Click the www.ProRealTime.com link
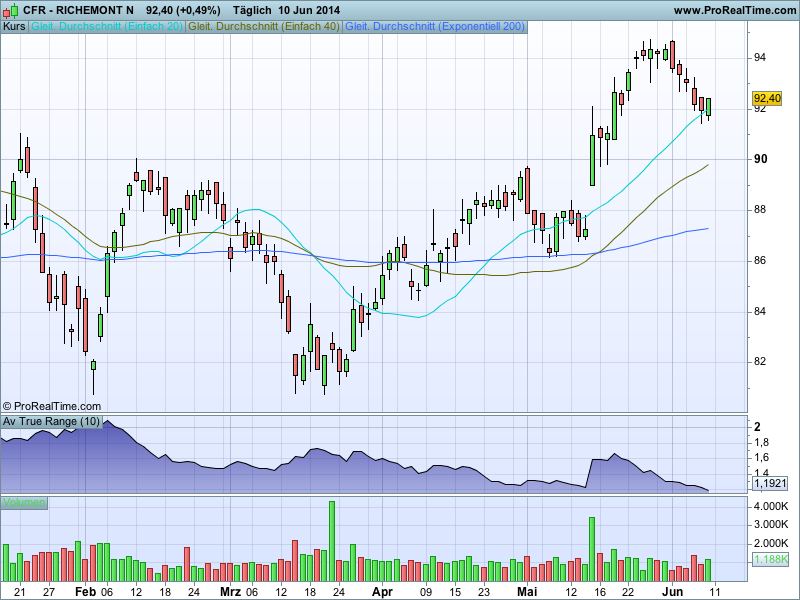This screenshot has width=800, height=600. coord(735,10)
